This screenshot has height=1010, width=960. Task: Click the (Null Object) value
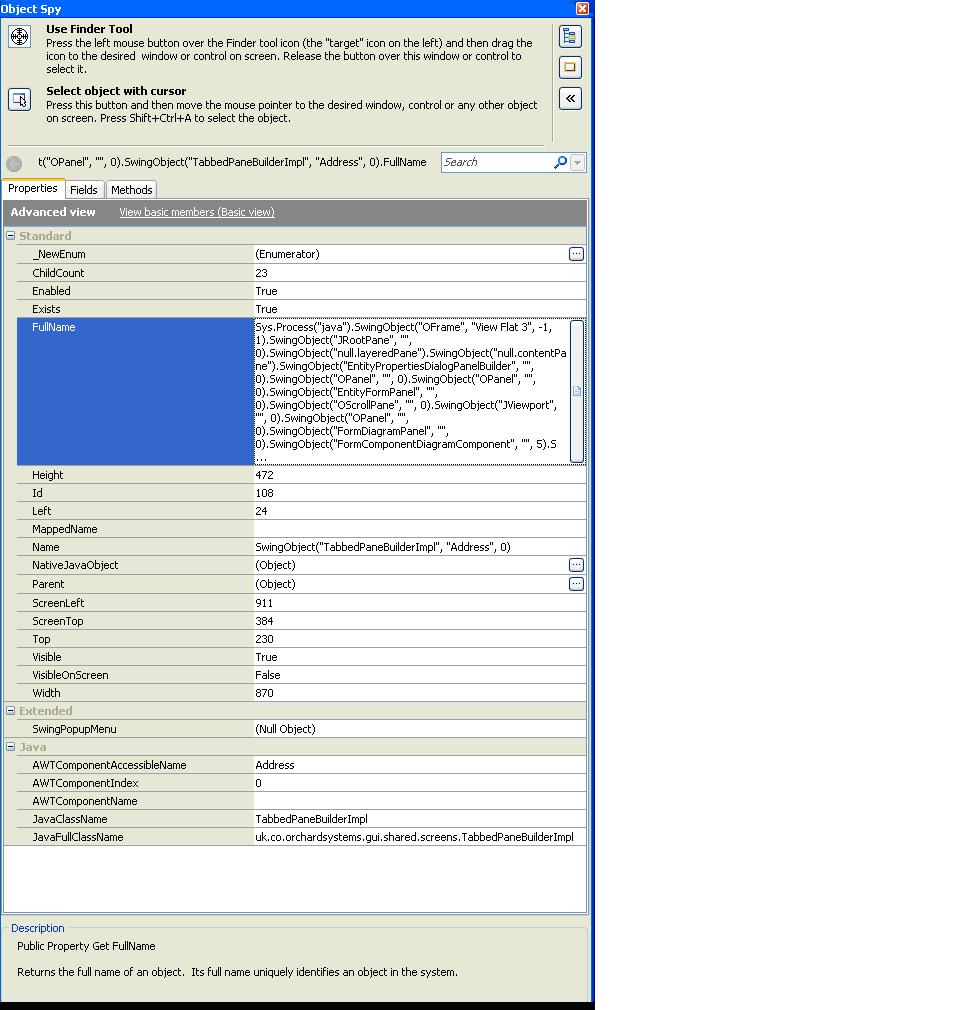tap(285, 729)
